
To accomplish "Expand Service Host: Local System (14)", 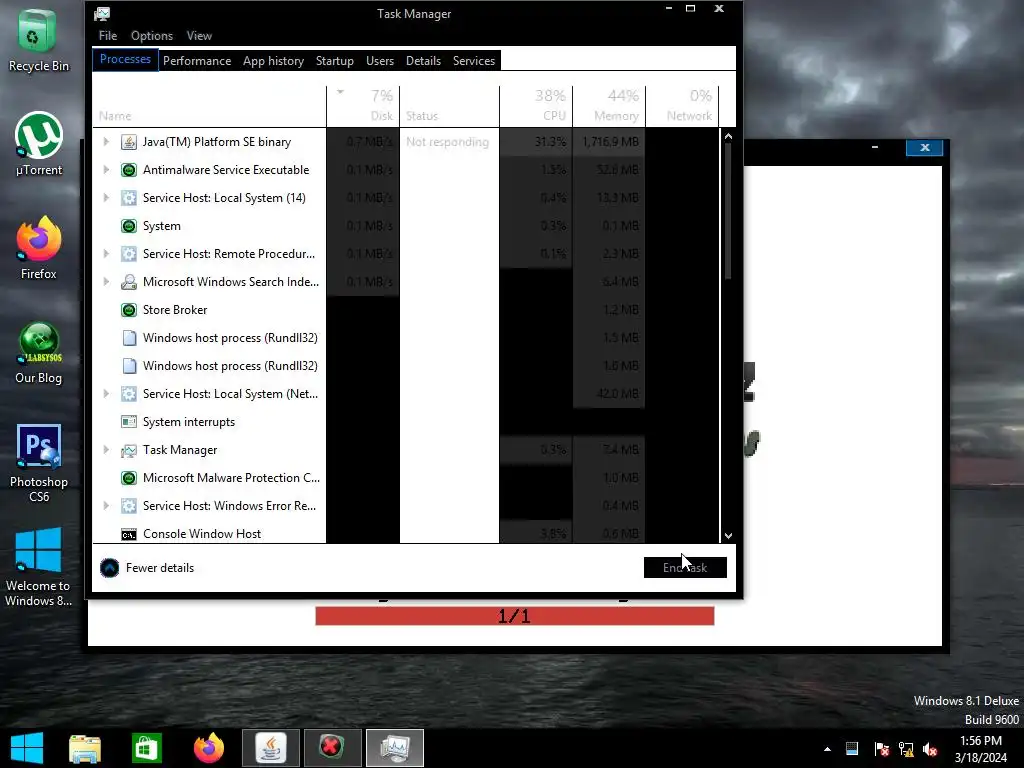I will coord(106,198).
